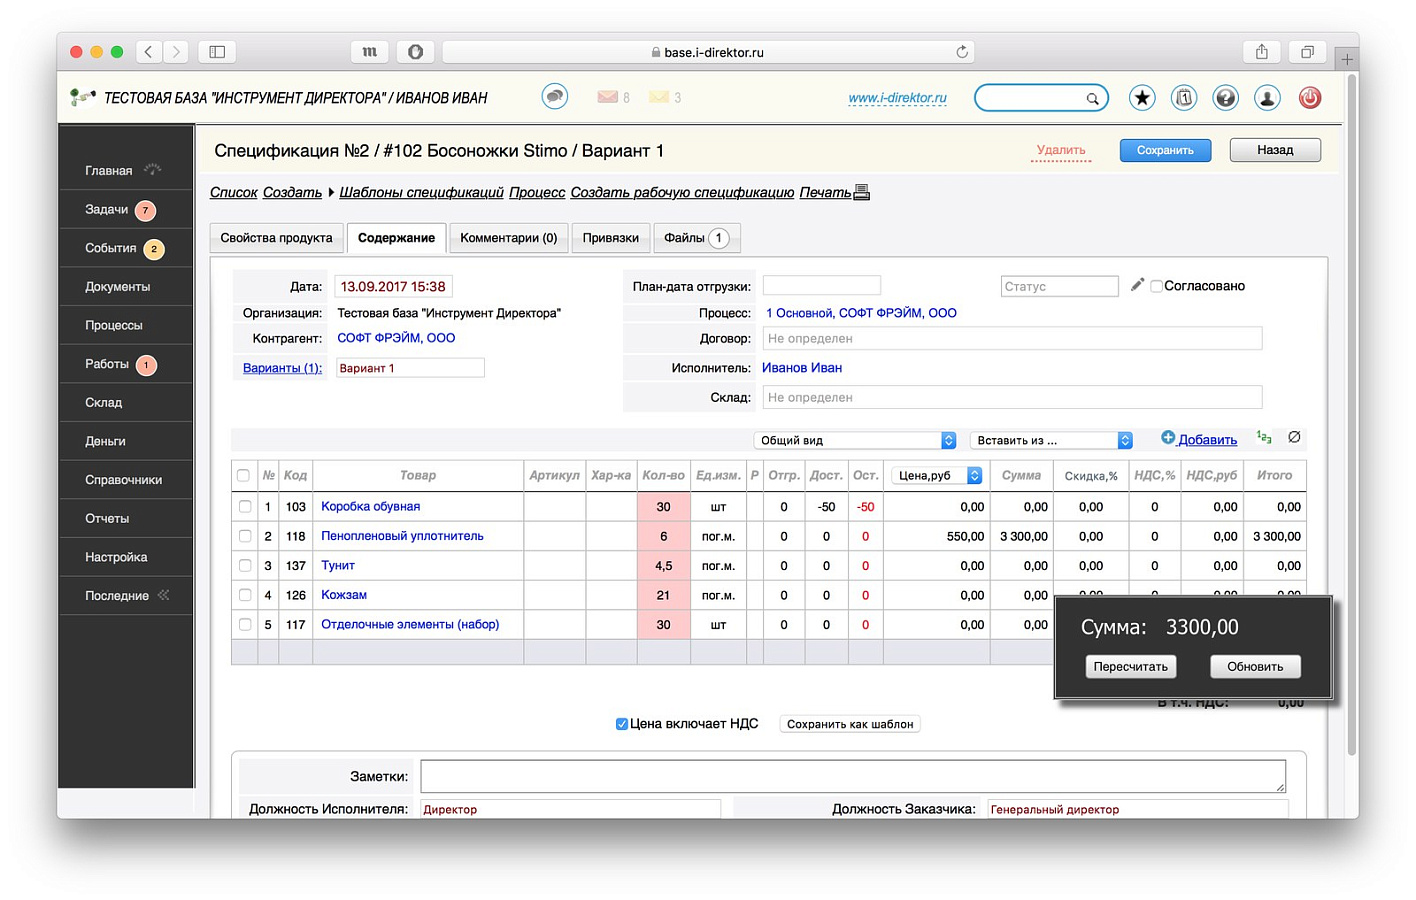
Task: Click the empty-set clear icon above the table
Action: click(x=1294, y=437)
